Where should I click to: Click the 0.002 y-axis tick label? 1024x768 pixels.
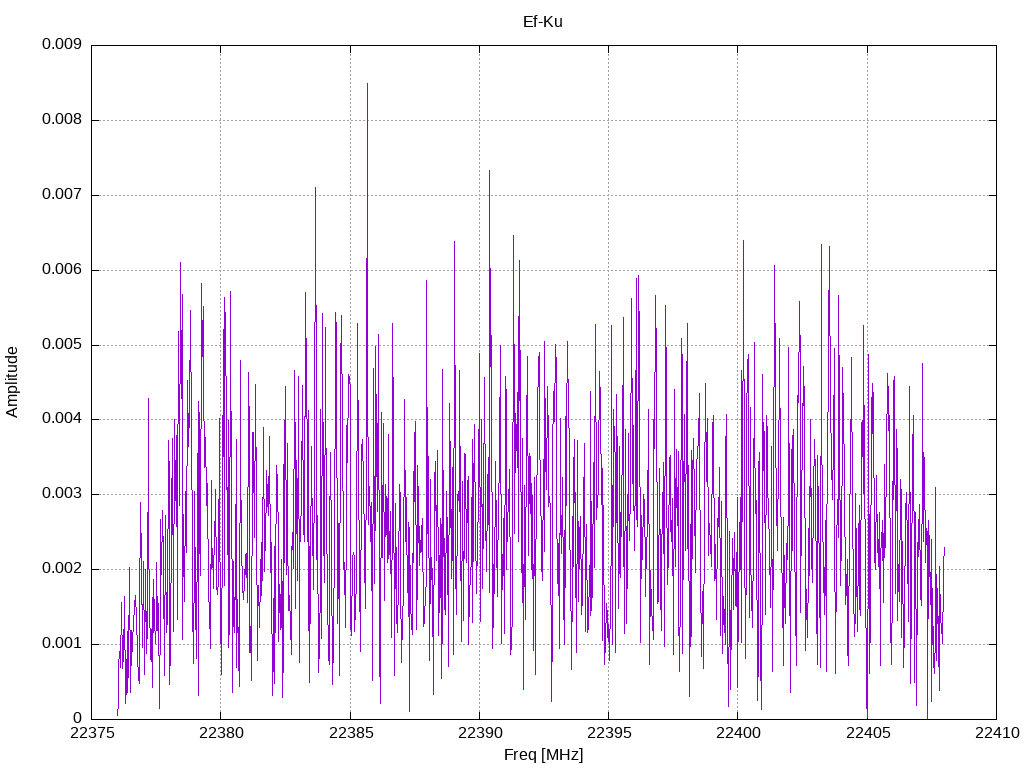[62, 568]
